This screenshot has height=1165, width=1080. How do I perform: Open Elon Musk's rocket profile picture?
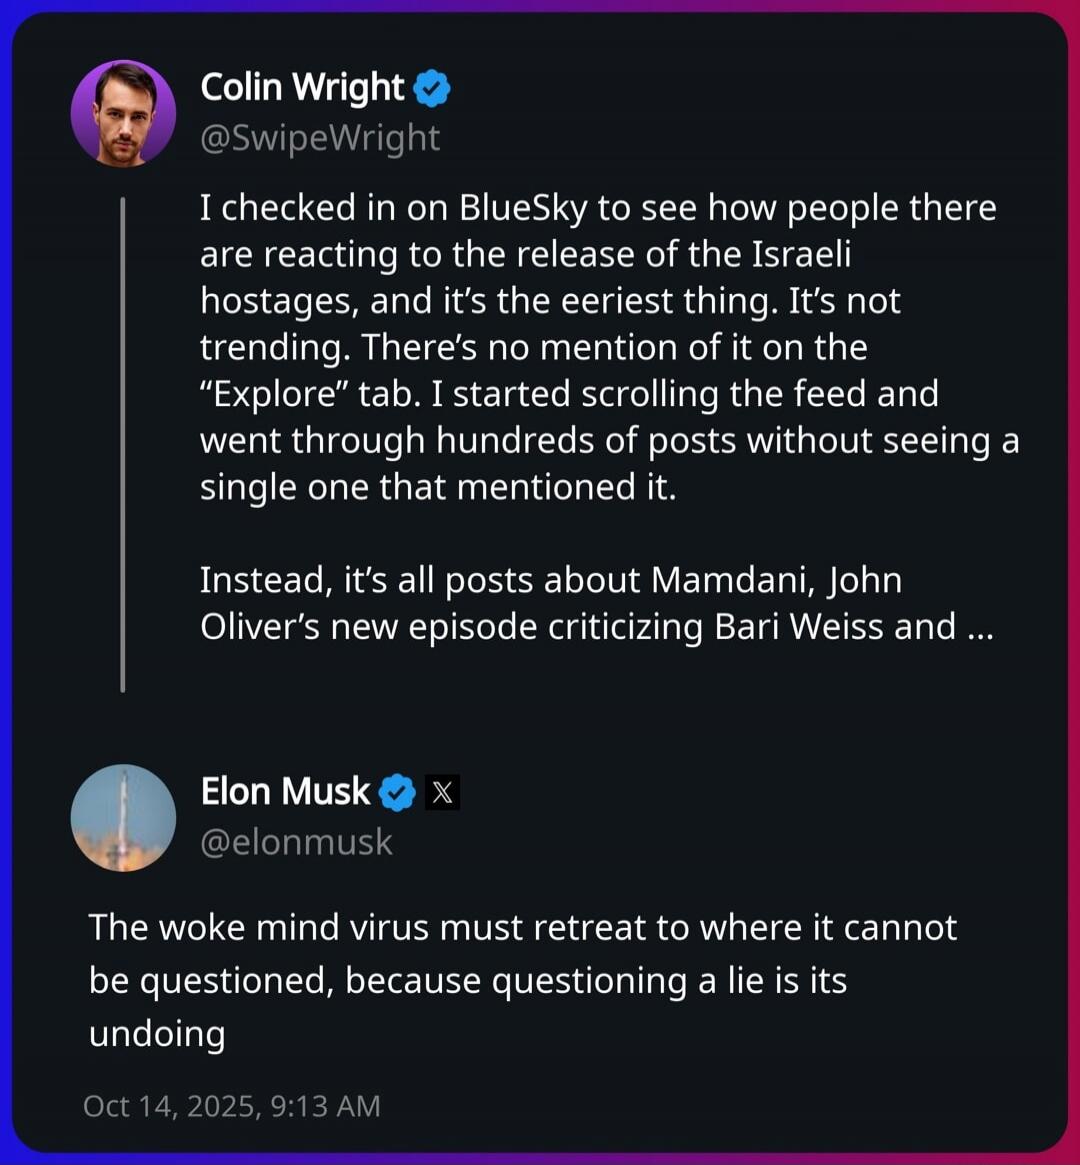pos(123,818)
